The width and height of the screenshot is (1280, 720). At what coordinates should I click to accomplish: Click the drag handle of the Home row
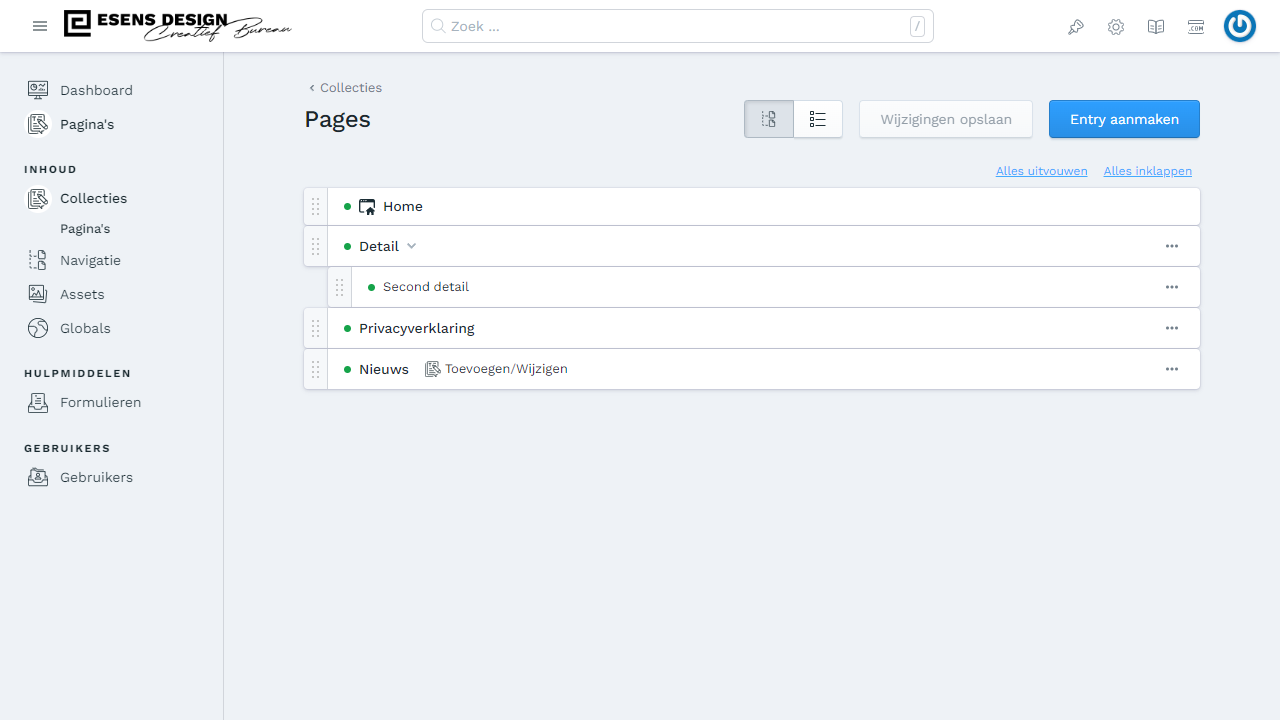(x=316, y=207)
